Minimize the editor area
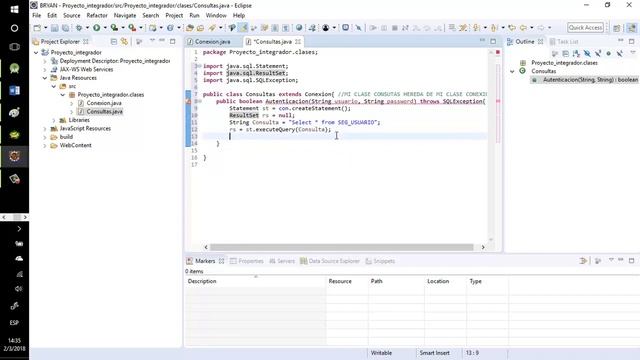 pos(482,41)
